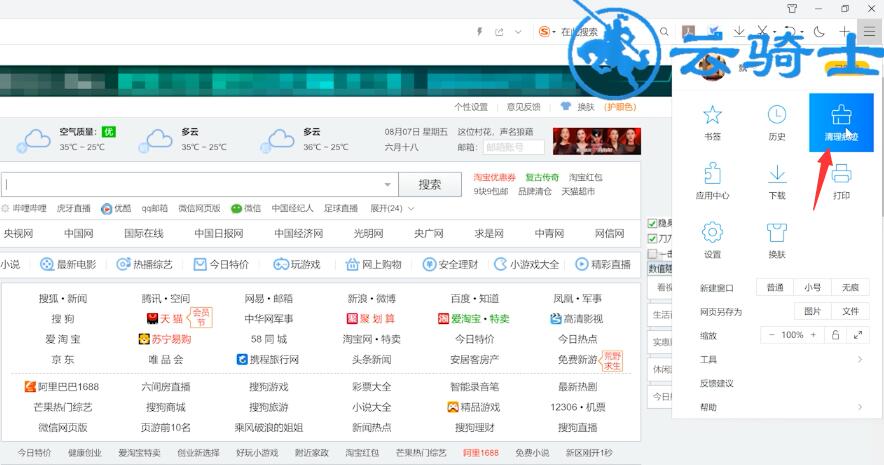
Task: Uncheck the 刀刀 checkbox
Action: 652,238
